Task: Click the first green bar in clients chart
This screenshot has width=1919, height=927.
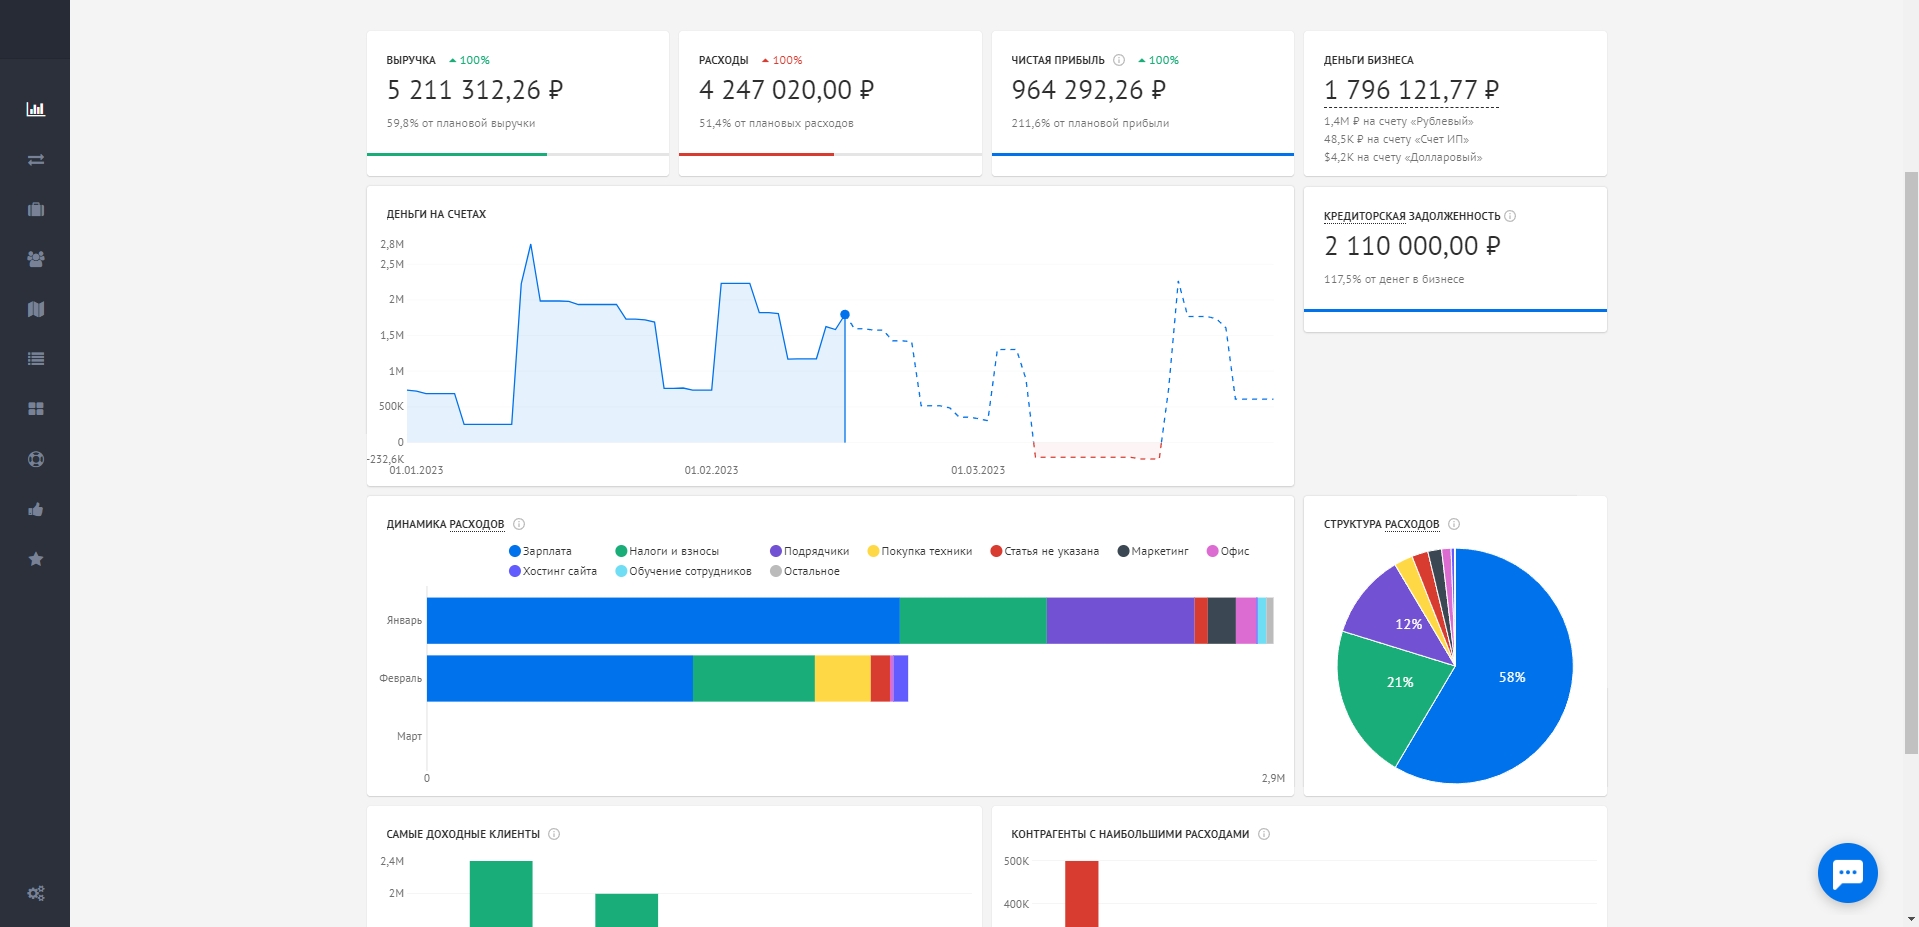Action: [x=501, y=894]
